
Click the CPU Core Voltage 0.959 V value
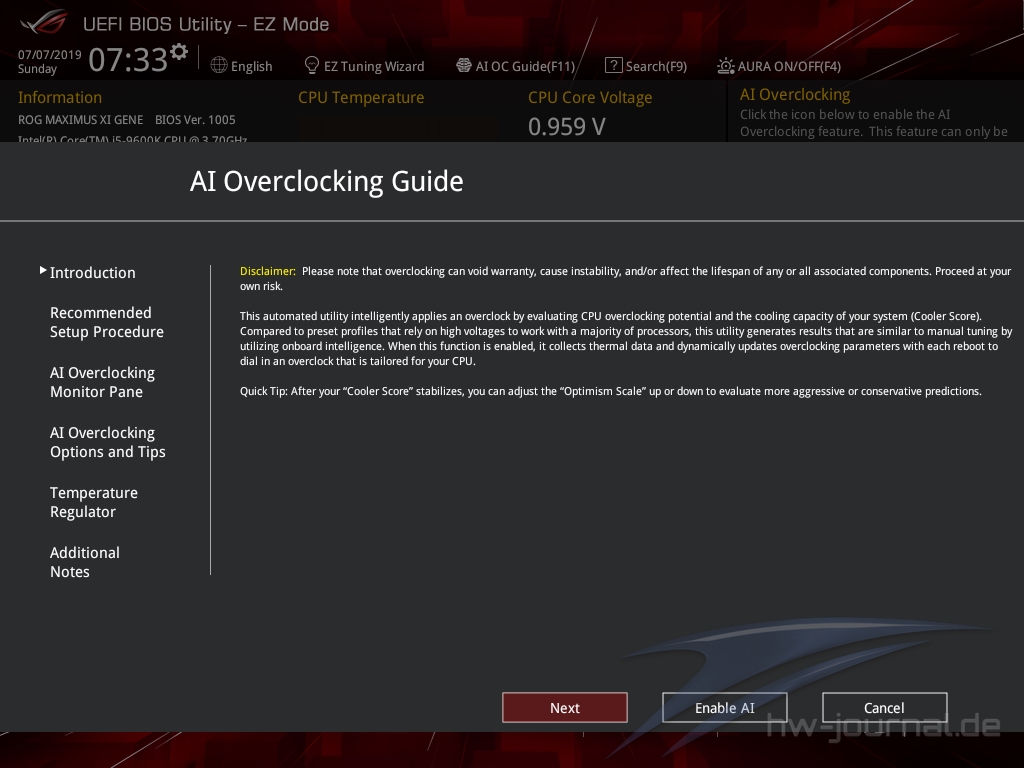pos(567,127)
